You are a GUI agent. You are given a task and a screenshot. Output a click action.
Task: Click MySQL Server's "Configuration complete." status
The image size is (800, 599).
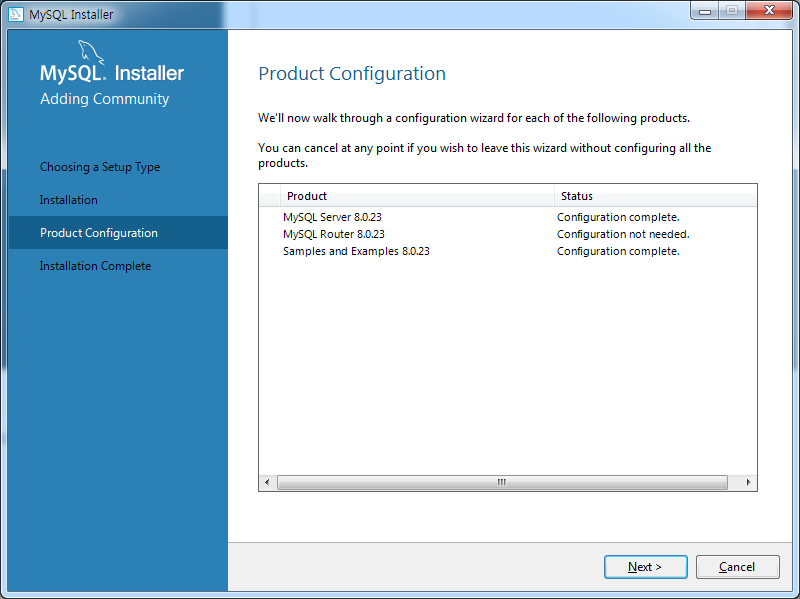(618, 217)
